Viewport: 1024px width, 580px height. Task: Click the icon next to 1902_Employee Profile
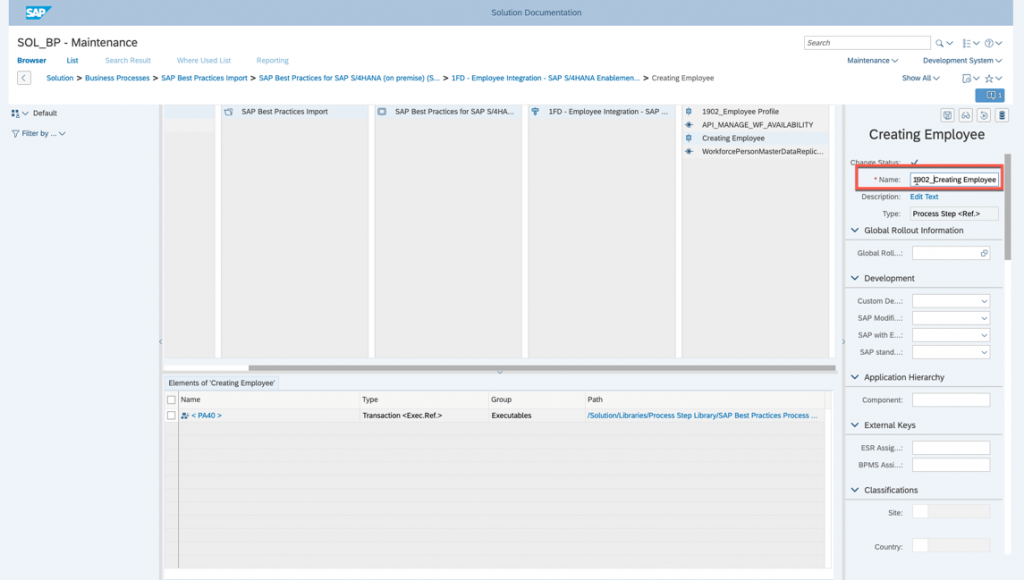point(689,112)
